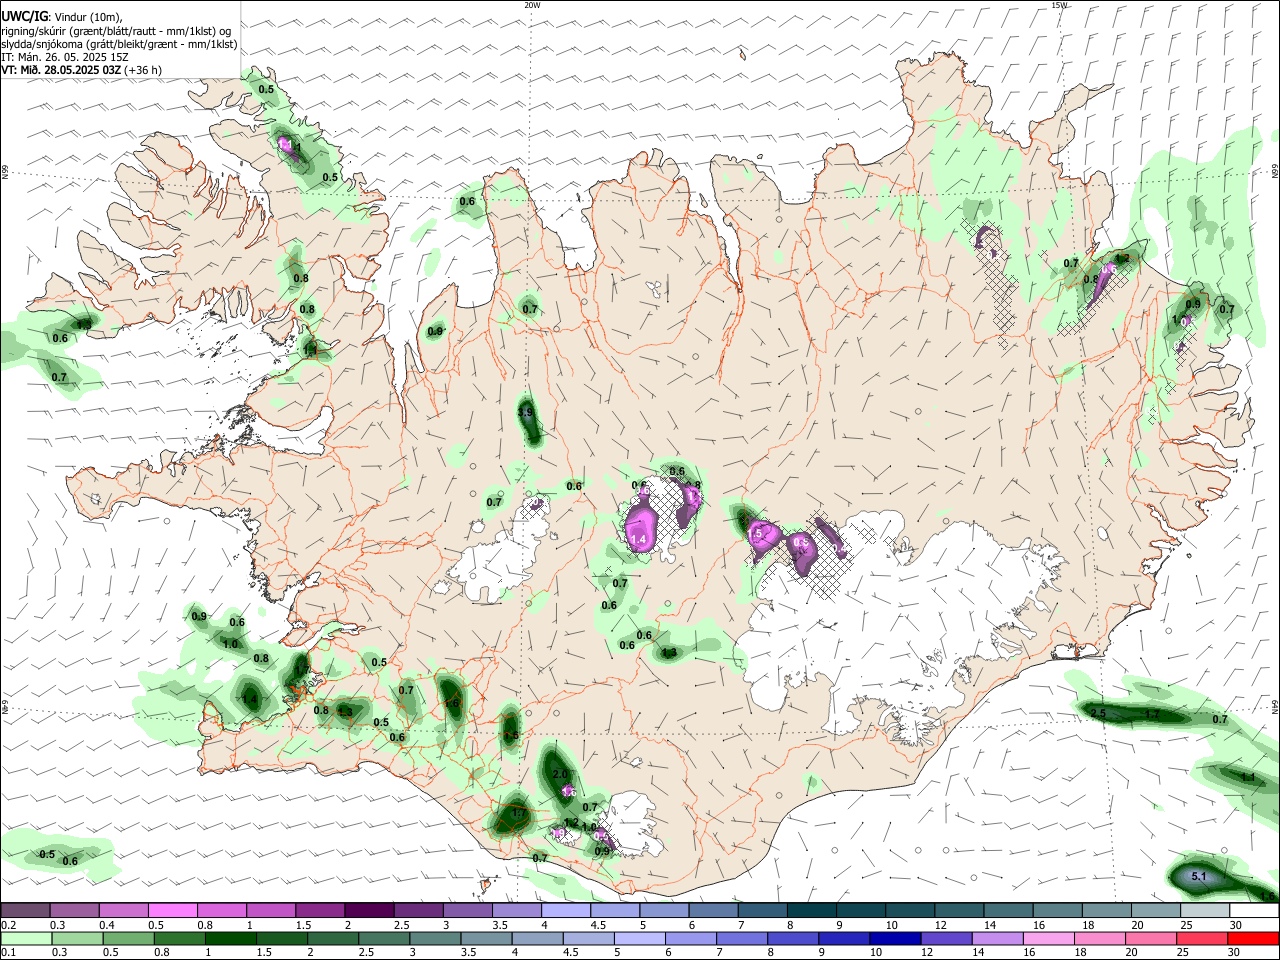Click the 20W longitude label
Image resolution: width=1280 pixels, height=960 pixels.
(532, 5)
